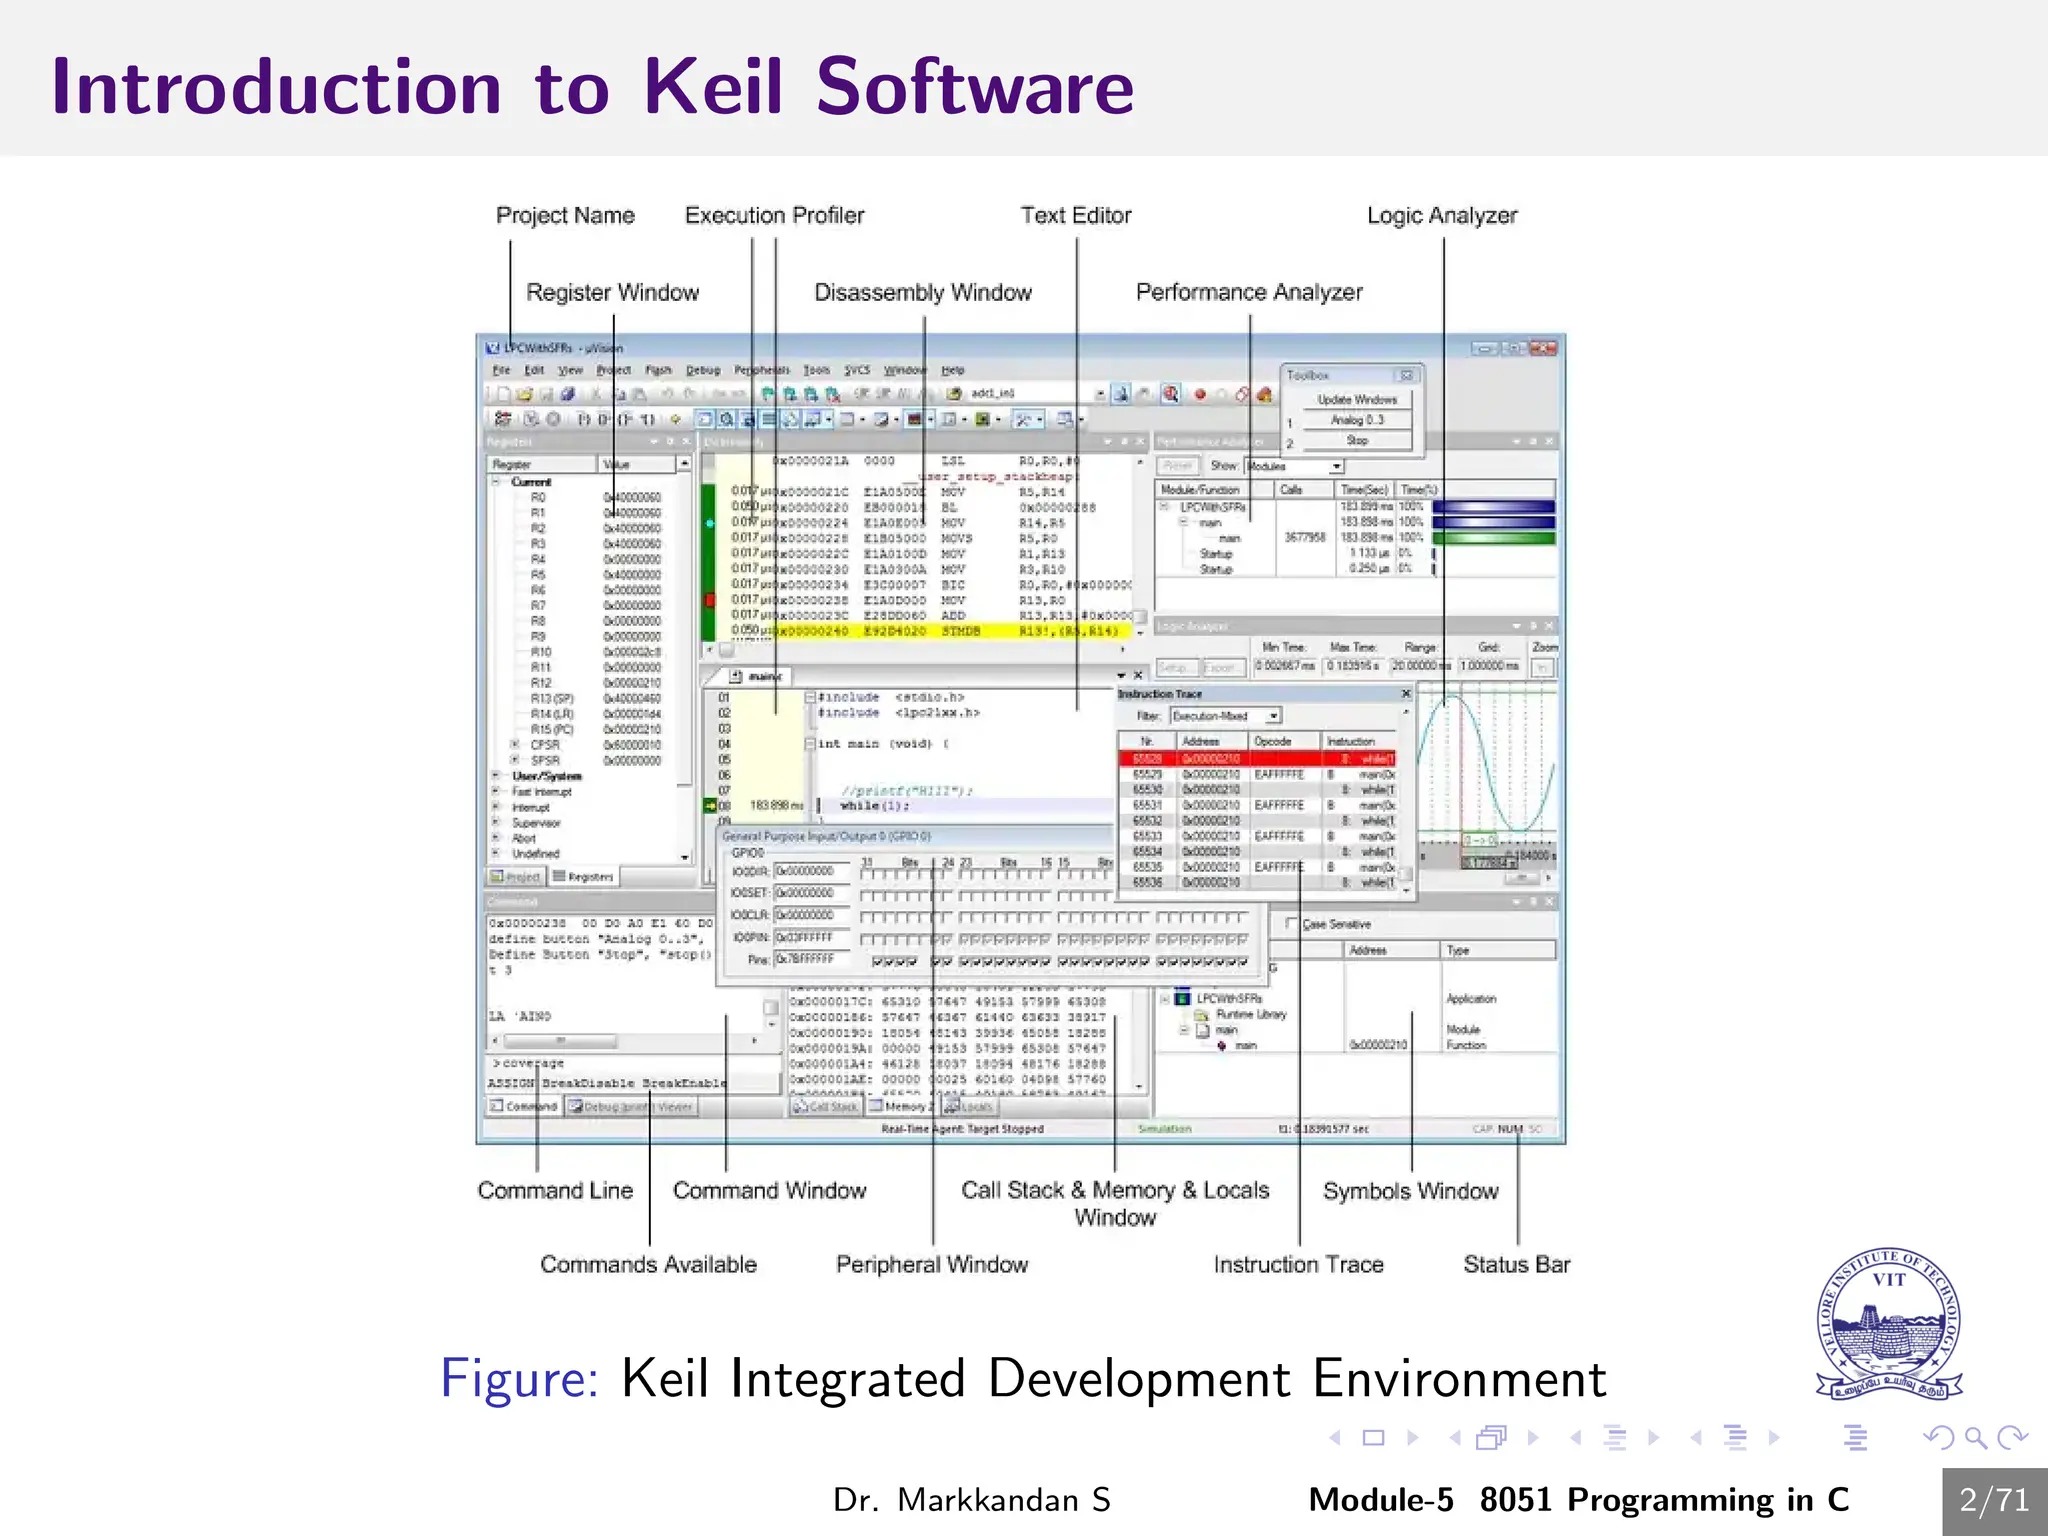
Task: Click the red Insert Breakpoint toolbar icon
Action: tap(1200, 394)
